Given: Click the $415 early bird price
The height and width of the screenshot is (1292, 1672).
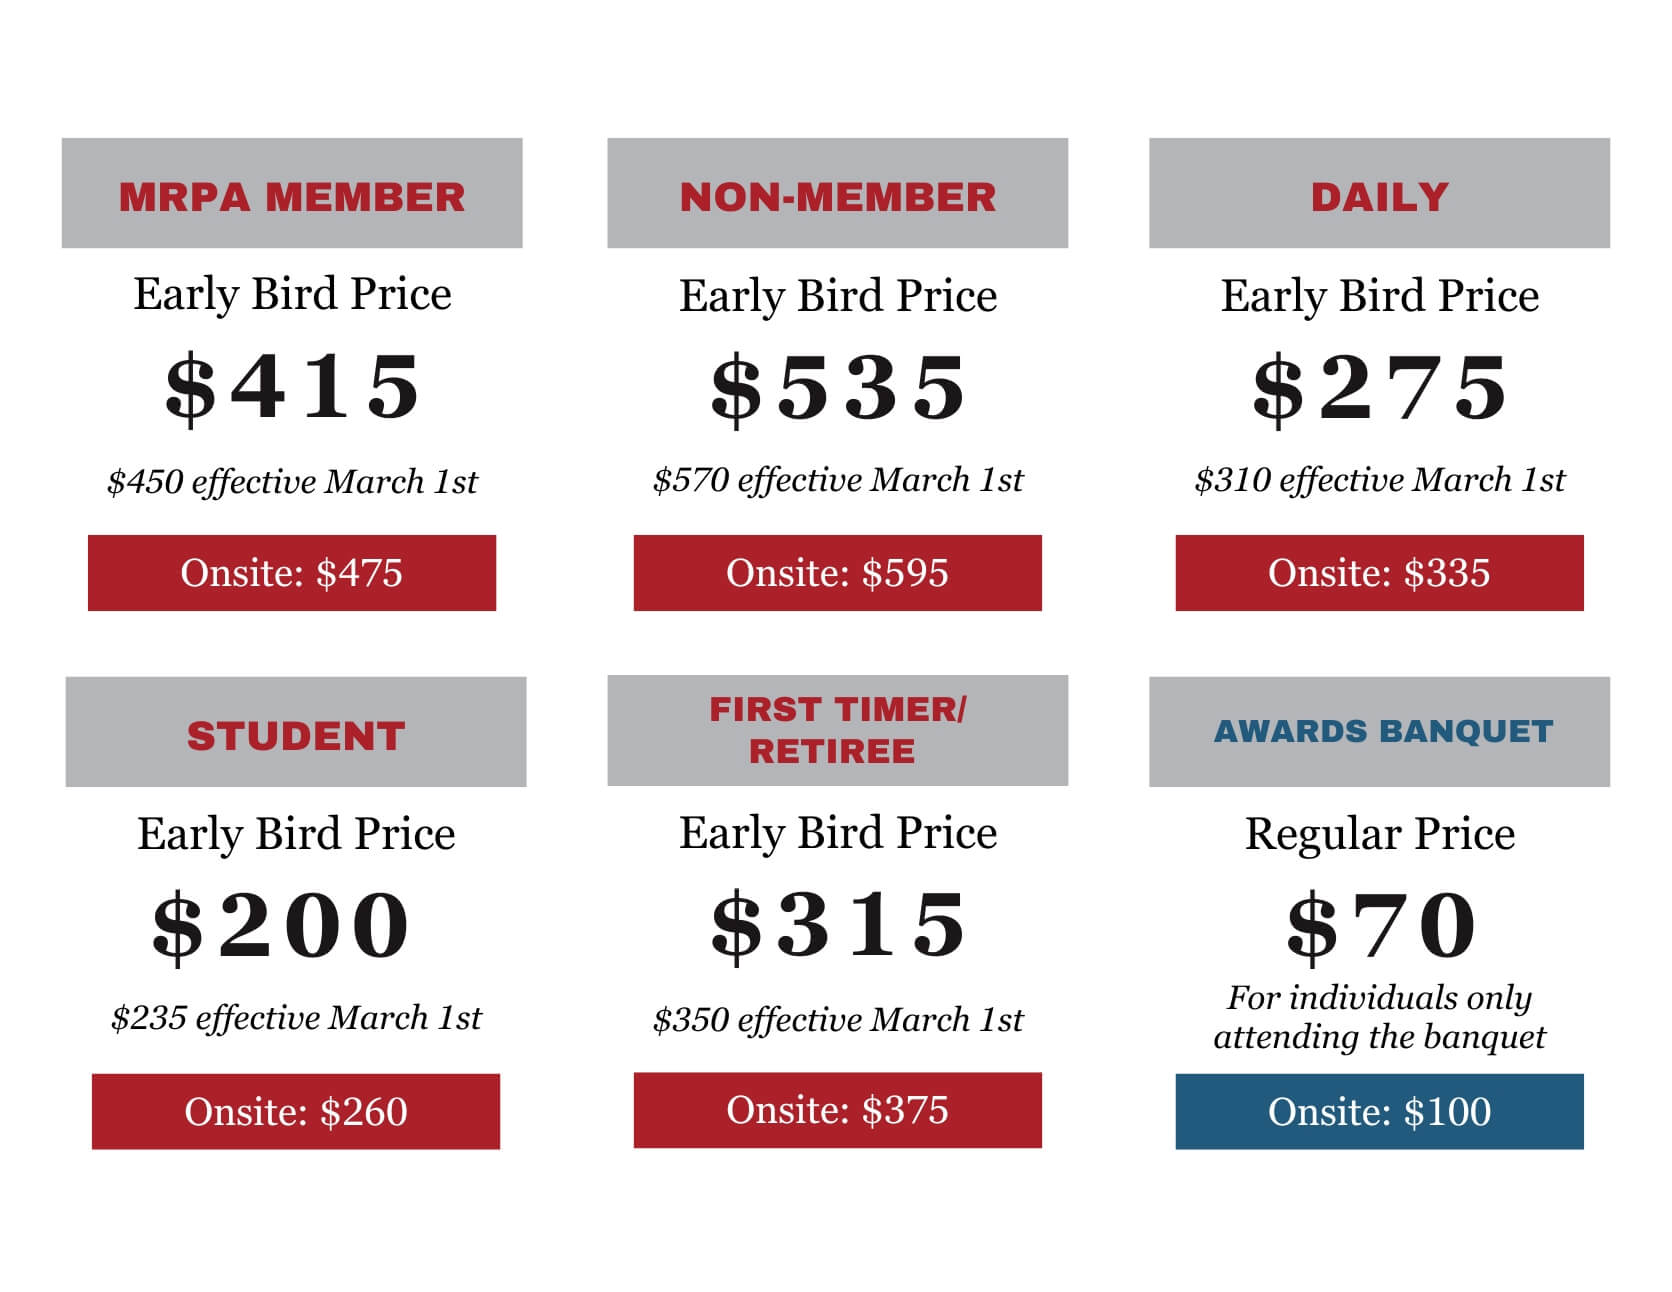Looking at the screenshot, I should point(292,388).
